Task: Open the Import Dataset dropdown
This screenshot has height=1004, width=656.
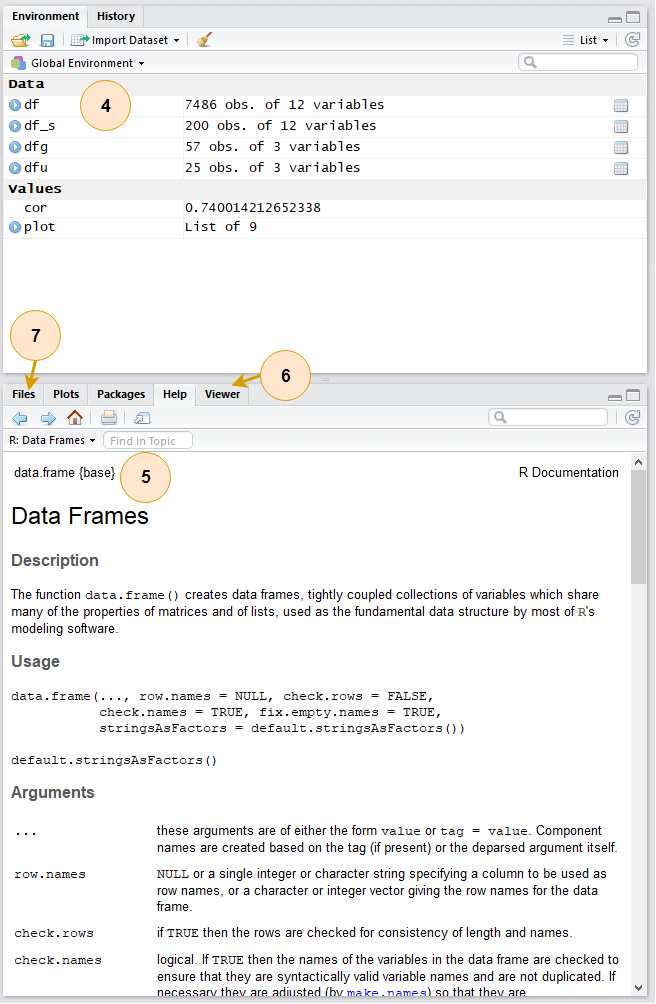Action: [x=126, y=40]
